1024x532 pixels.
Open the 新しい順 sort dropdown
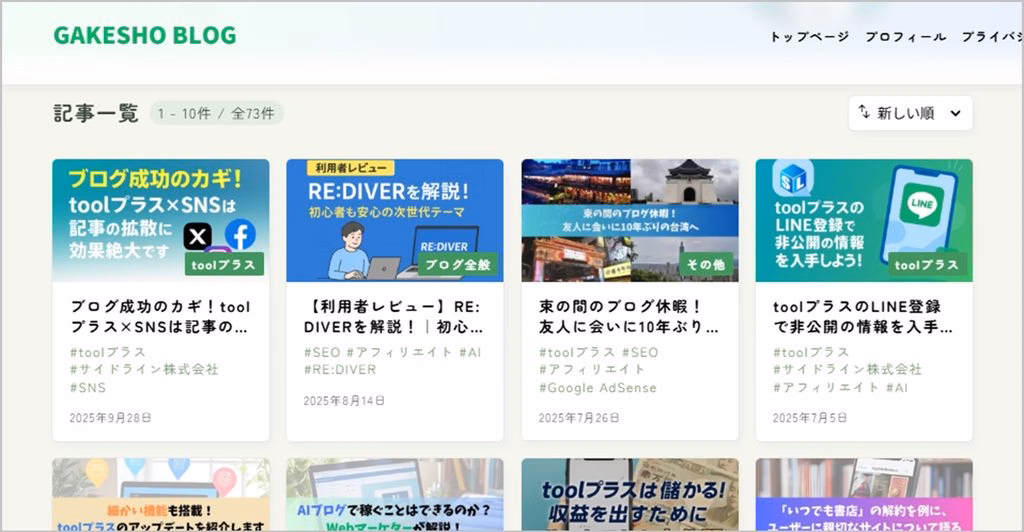(910, 113)
